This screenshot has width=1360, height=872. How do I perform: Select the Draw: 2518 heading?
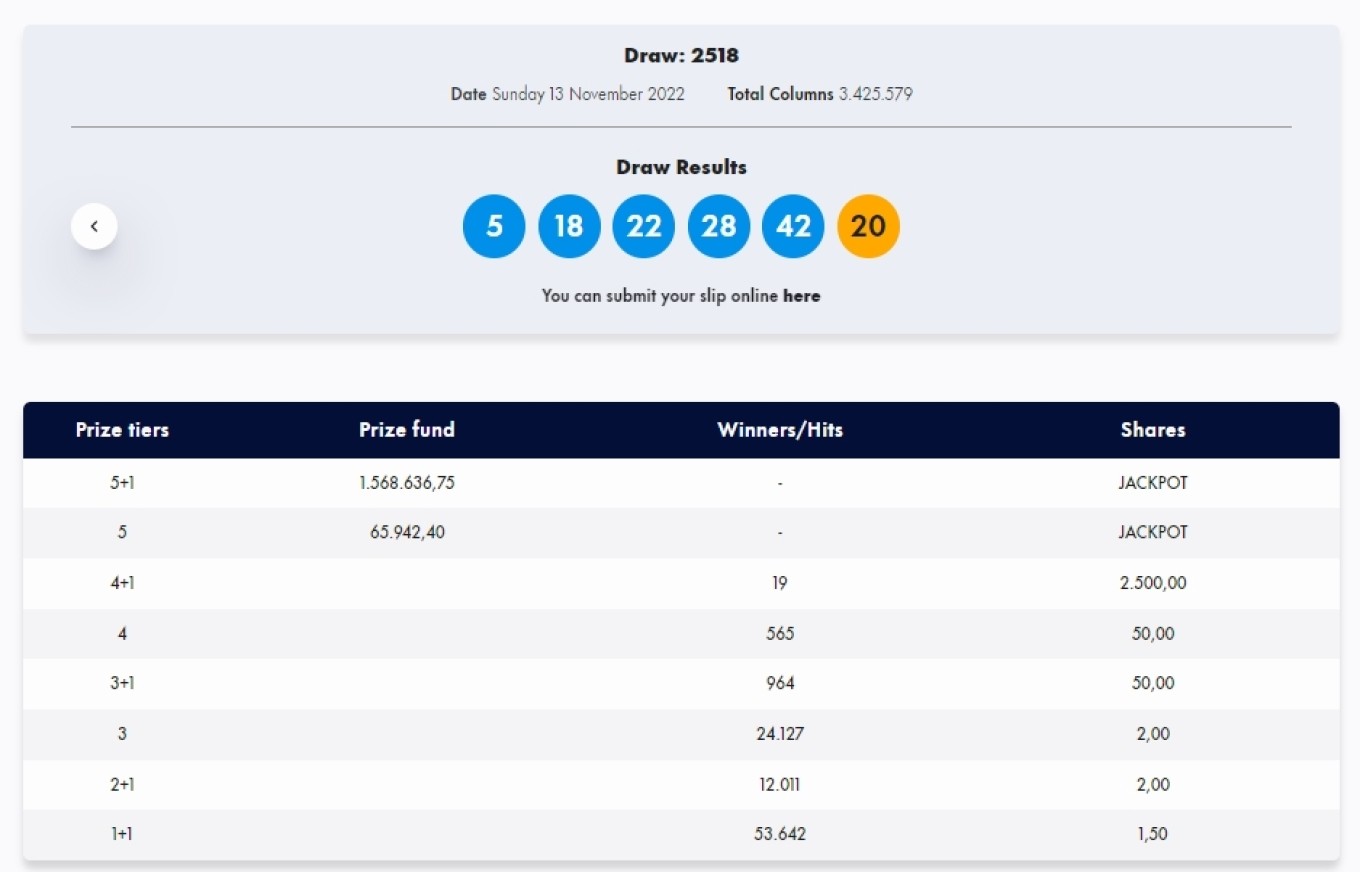point(681,55)
